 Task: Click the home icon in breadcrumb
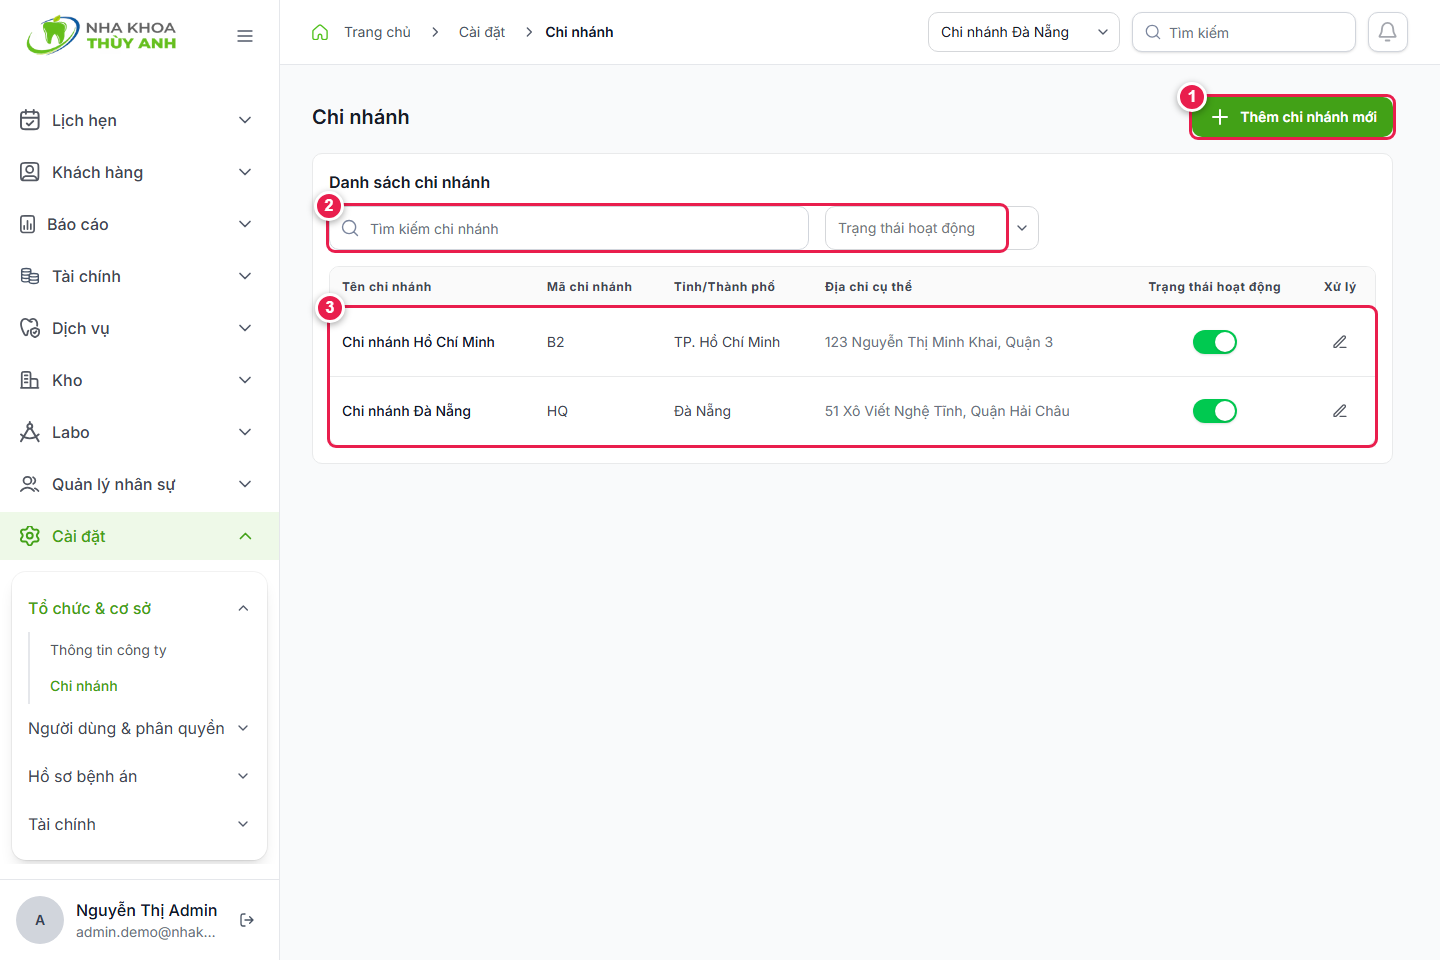coord(320,32)
